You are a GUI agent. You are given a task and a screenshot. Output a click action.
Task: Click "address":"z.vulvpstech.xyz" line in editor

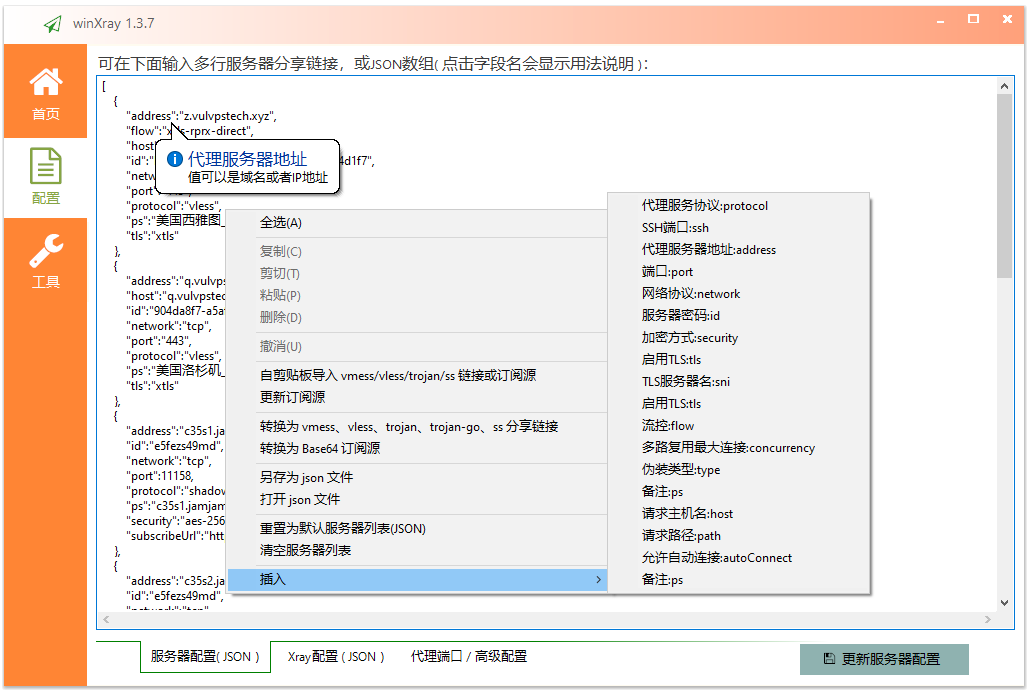[201, 116]
